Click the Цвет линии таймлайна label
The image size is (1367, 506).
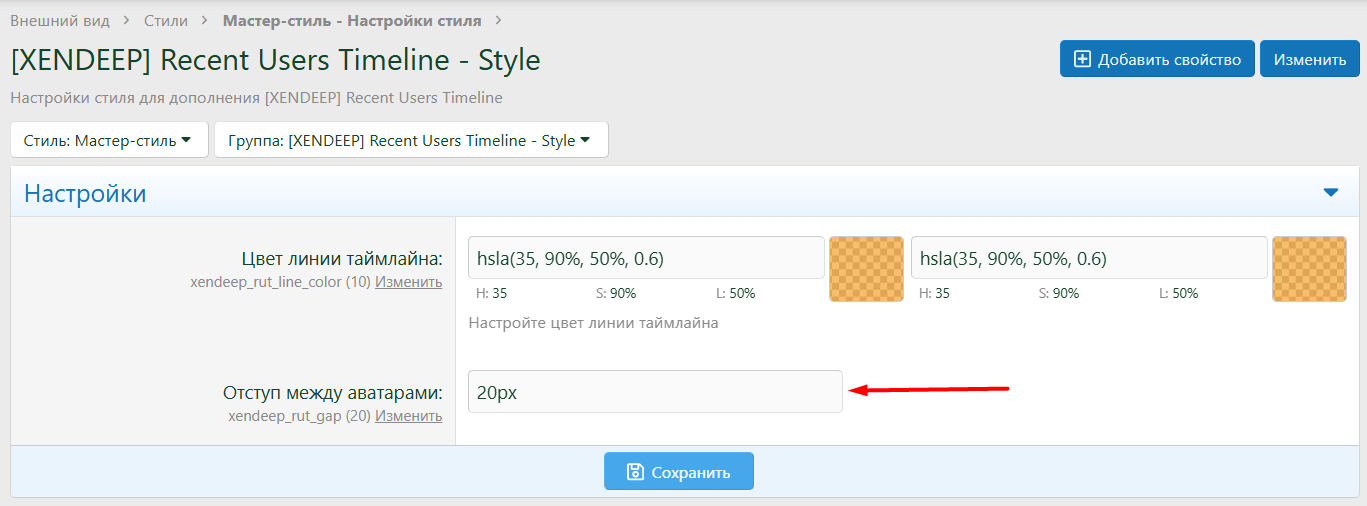click(x=342, y=260)
